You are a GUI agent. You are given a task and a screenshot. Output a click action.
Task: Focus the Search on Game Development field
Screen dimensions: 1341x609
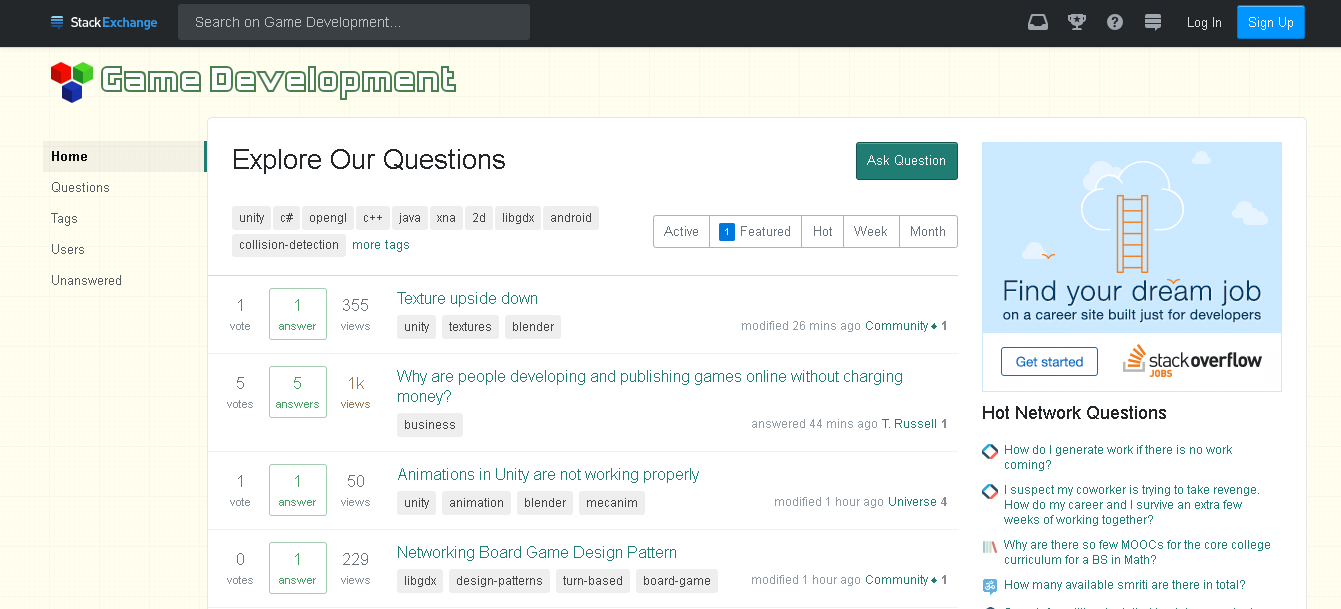[354, 22]
